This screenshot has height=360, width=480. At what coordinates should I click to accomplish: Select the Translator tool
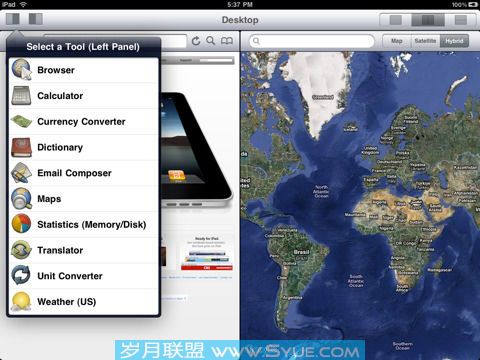(x=83, y=250)
